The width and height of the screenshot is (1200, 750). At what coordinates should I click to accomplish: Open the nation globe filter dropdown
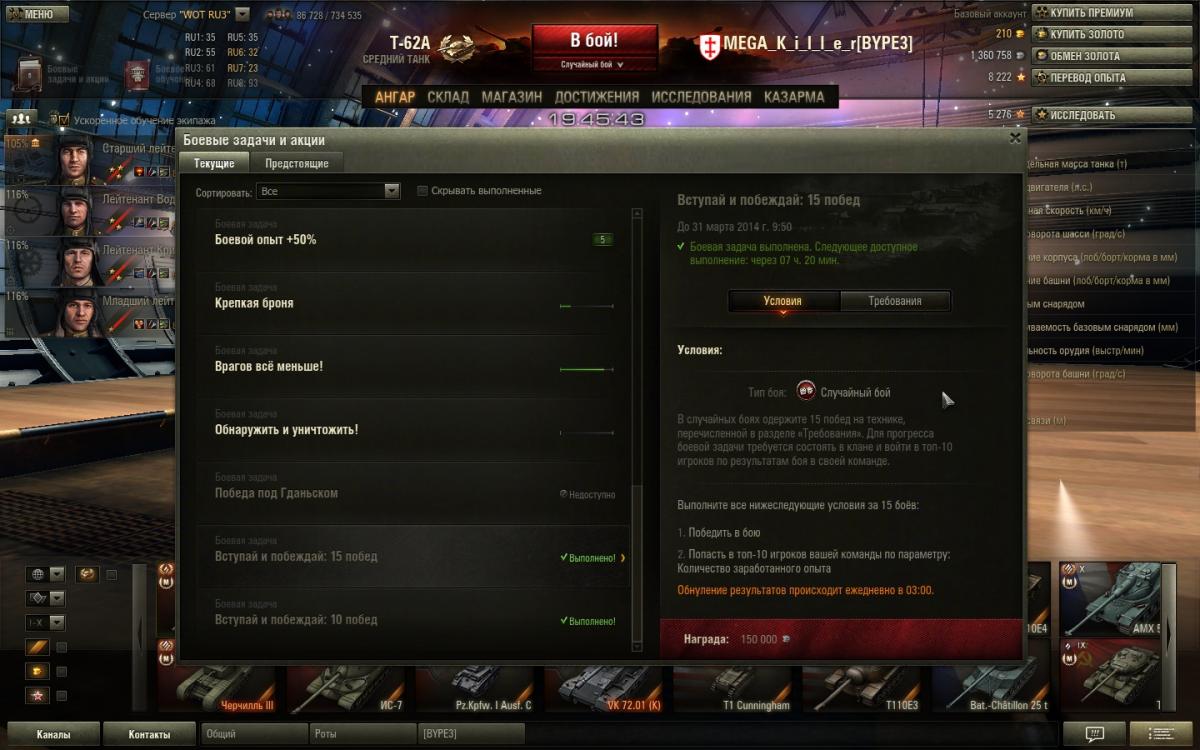[x=46, y=574]
